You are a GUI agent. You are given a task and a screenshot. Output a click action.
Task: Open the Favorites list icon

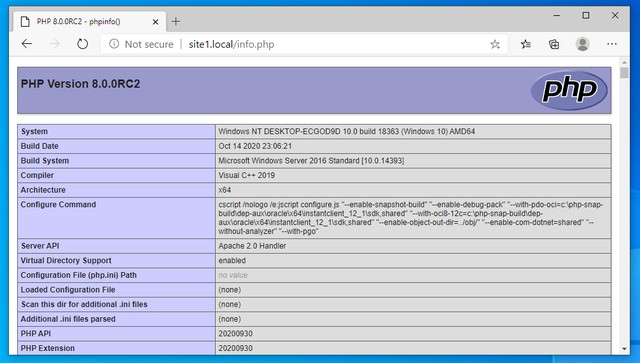(x=526, y=44)
